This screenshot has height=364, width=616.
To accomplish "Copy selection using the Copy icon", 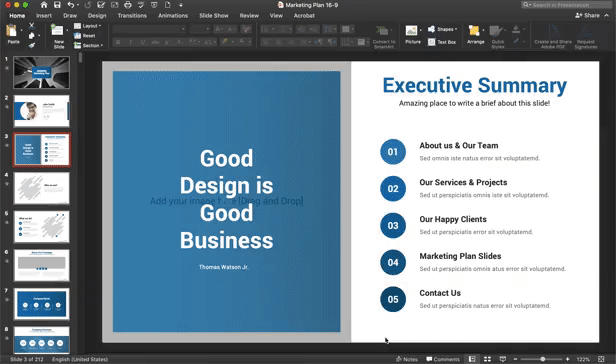I will [x=32, y=35].
